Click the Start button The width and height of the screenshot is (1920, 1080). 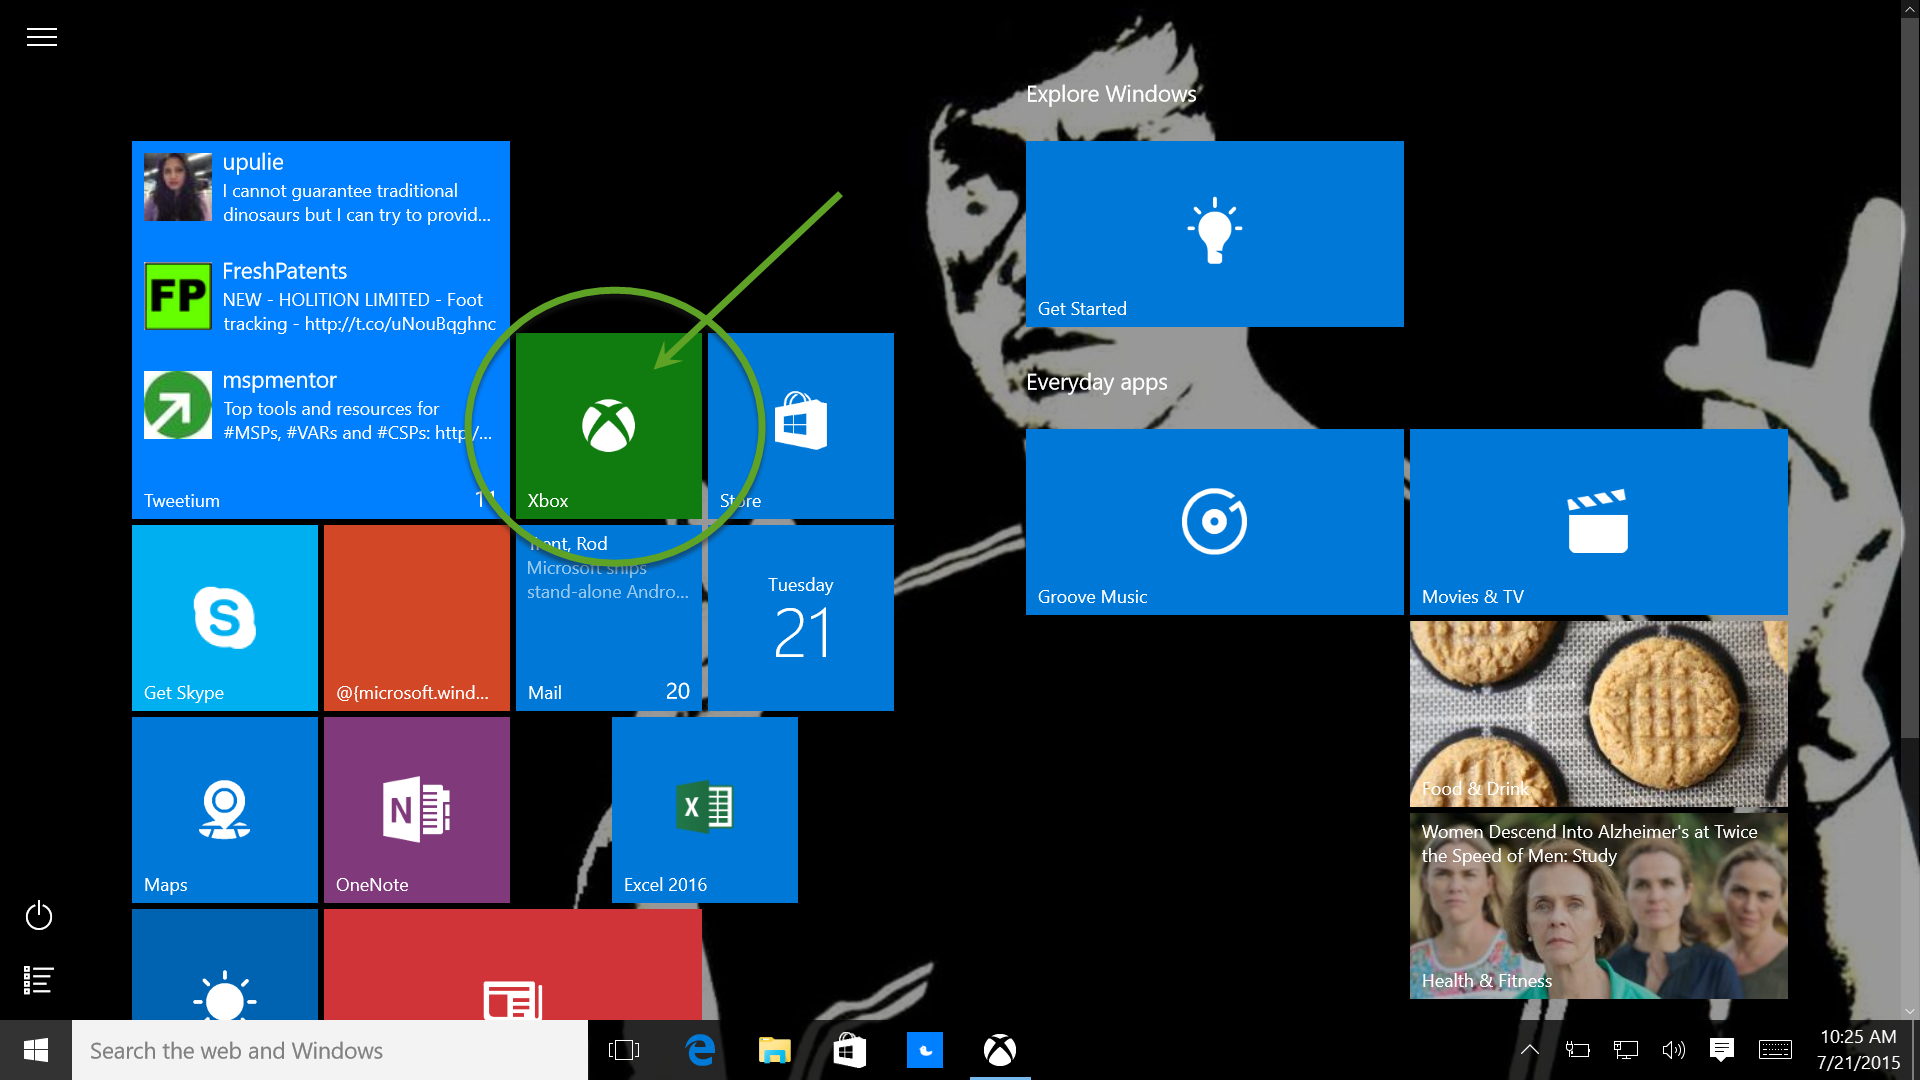click(36, 1050)
